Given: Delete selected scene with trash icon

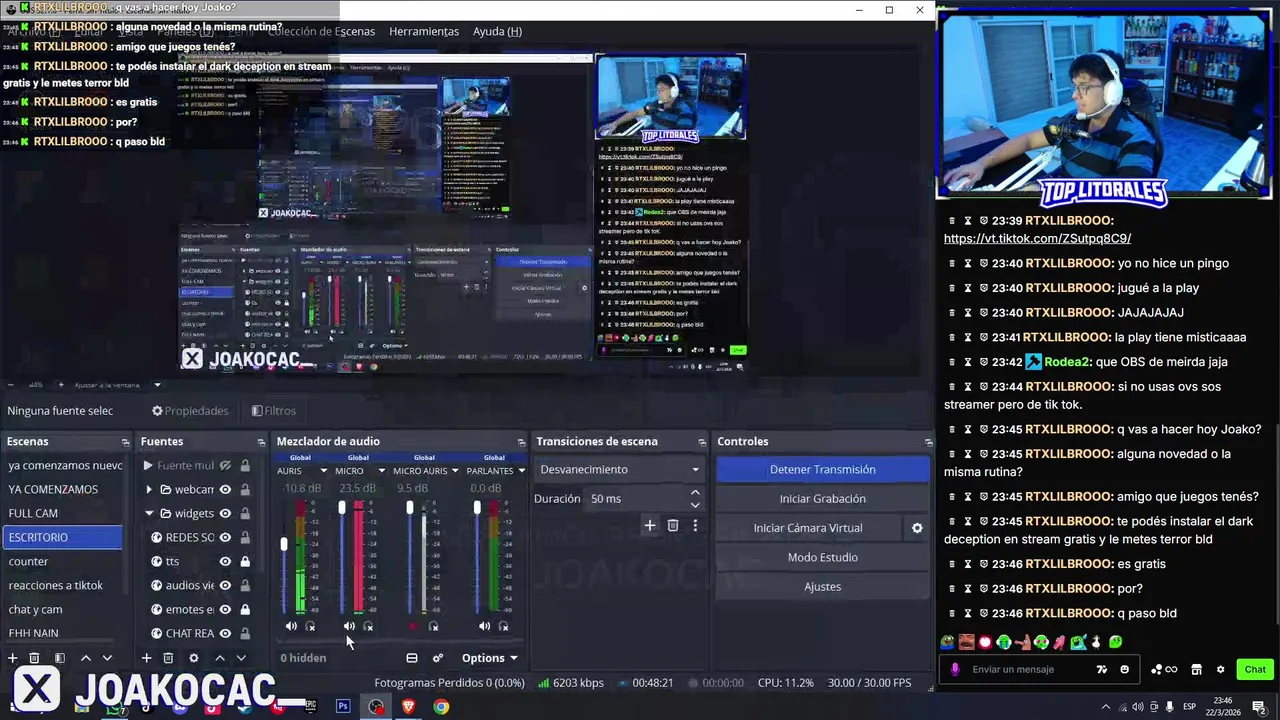Looking at the screenshot, I should coord(34,658).
